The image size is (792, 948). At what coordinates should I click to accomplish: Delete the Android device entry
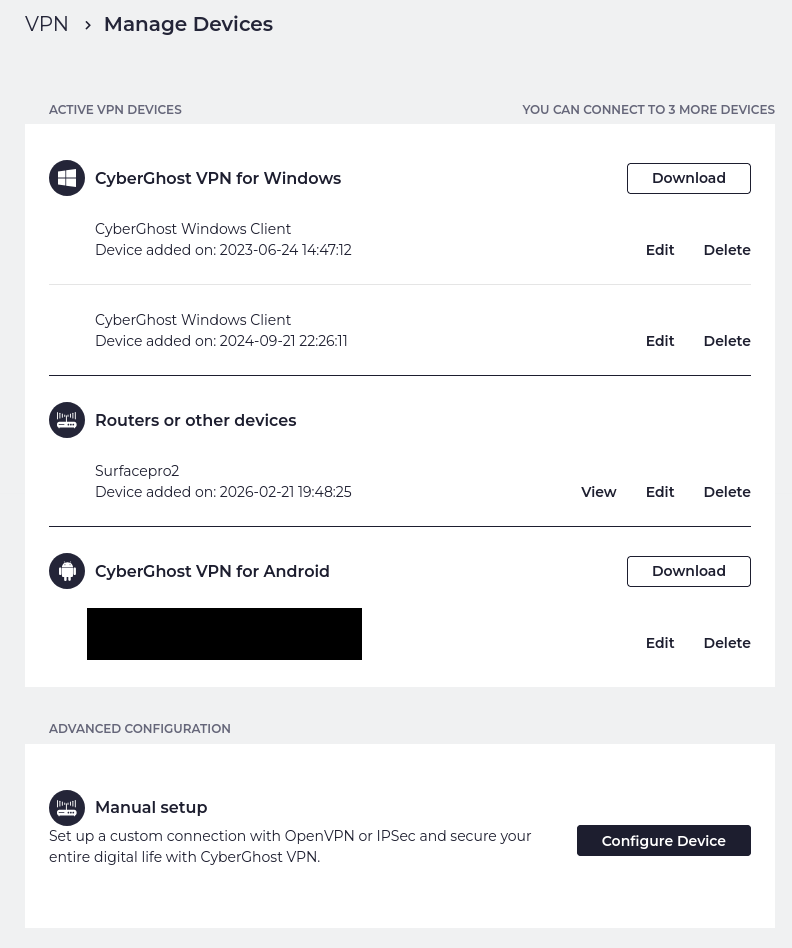pos(727,643)
